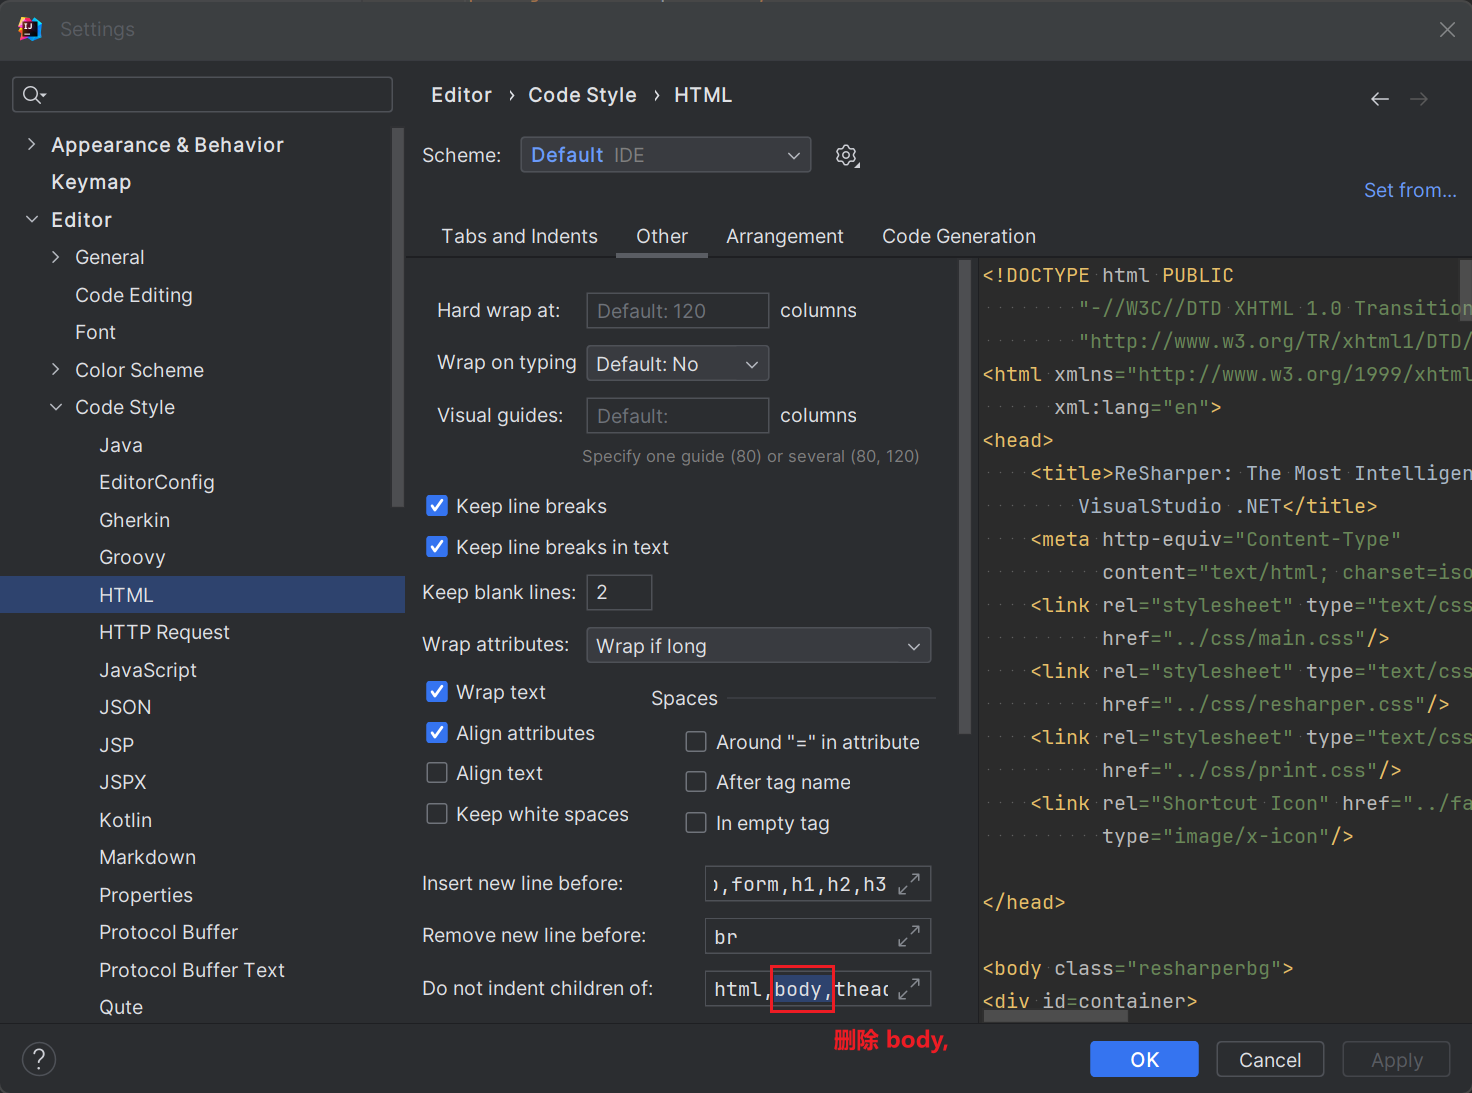Click the Hard wrap at field

(x=677, y=311)
